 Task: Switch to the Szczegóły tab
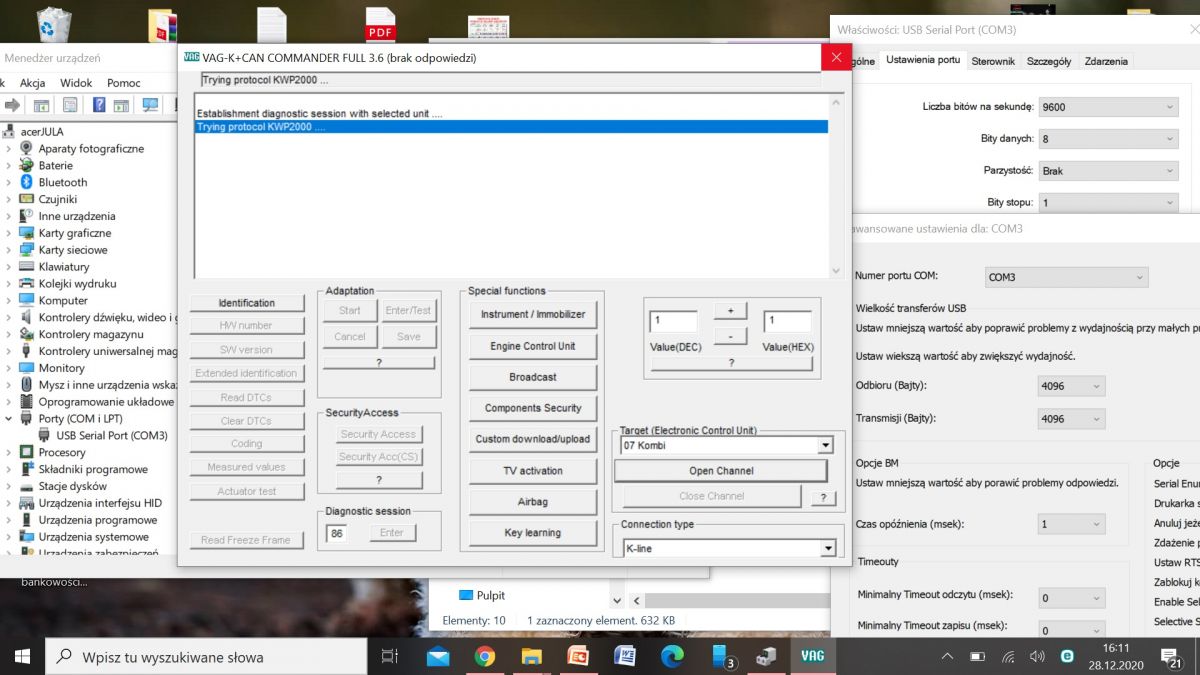[x=1049, y=61]
